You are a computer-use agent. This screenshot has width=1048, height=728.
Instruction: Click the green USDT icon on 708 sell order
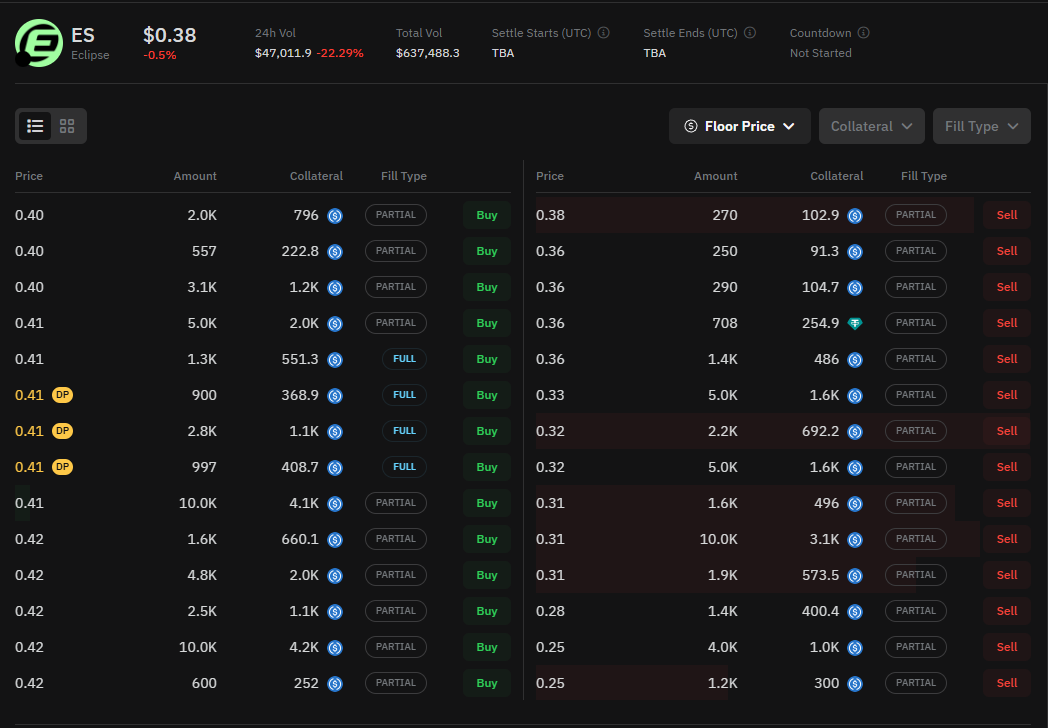click(x=855, y=323)
